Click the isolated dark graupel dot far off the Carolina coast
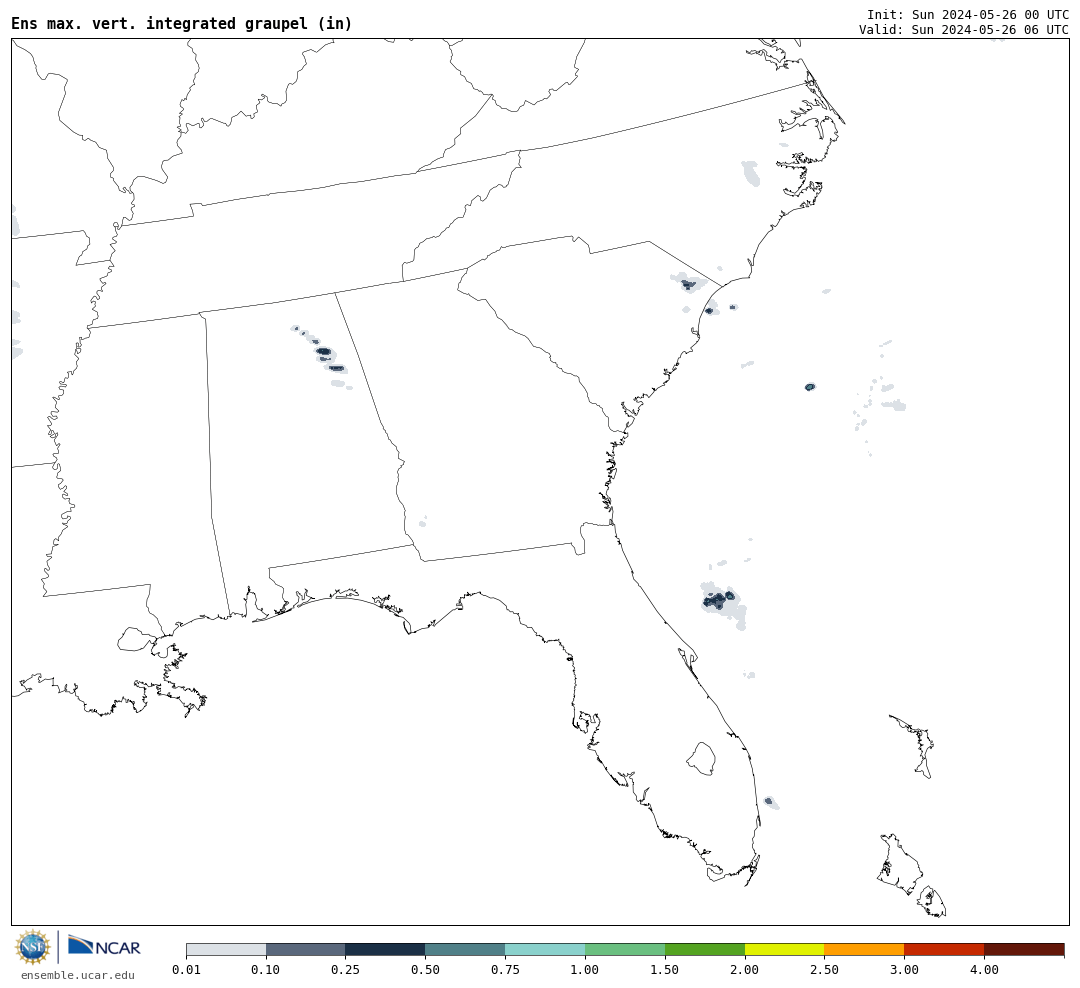Image resolution: width=1080 pixels, height=988 pixels. [810, 387]
